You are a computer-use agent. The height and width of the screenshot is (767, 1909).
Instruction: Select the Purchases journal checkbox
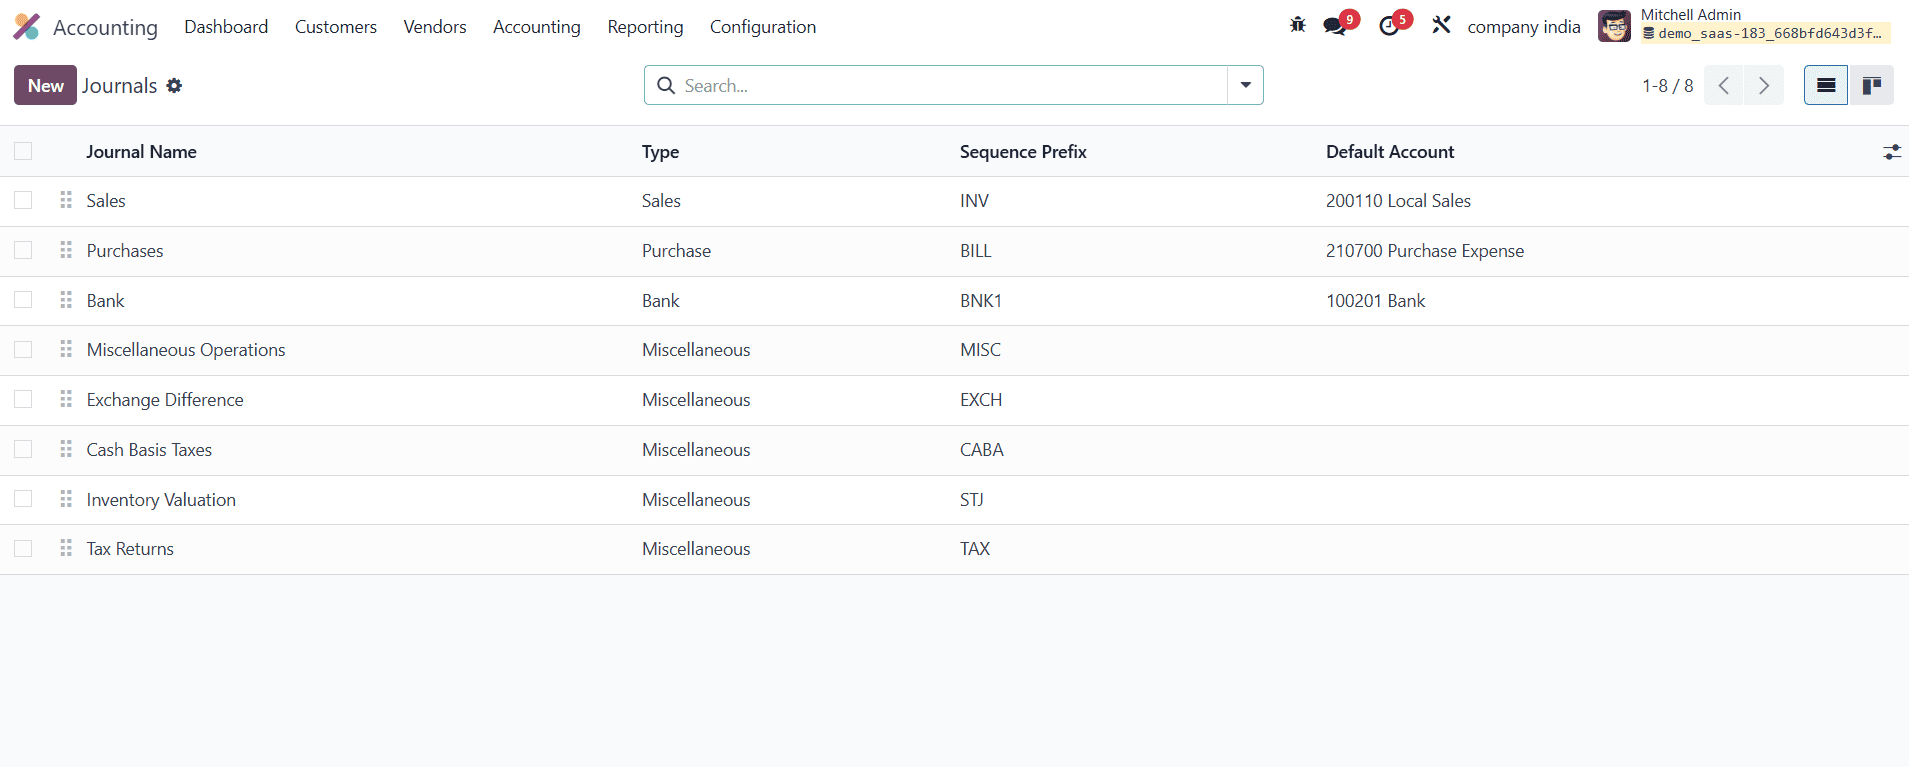tap(23, 251)
